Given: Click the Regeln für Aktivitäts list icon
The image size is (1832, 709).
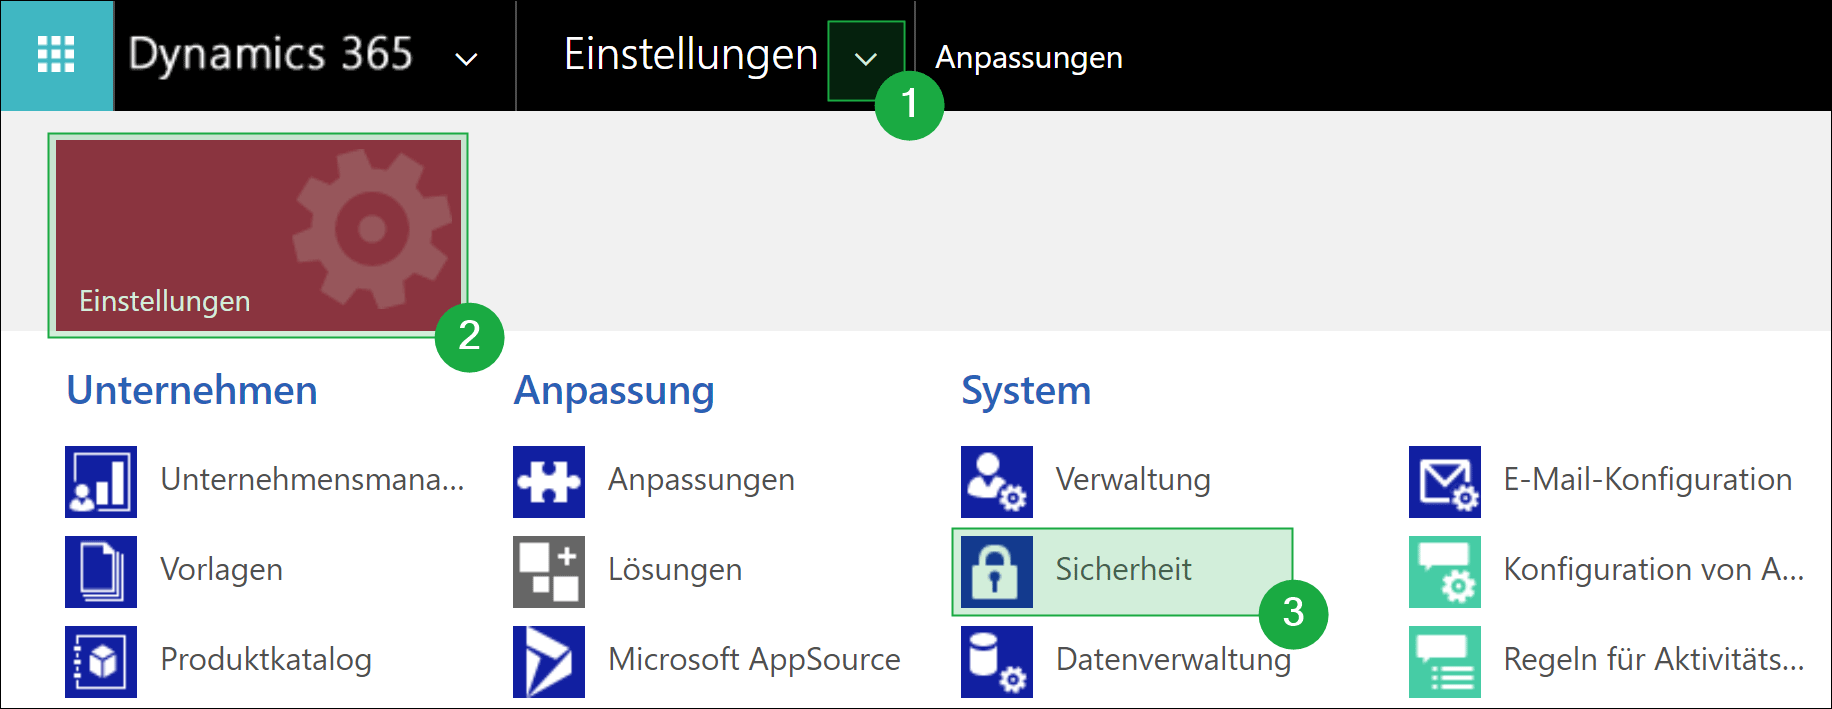Looking at the screenshot, I should [1445, 662].
